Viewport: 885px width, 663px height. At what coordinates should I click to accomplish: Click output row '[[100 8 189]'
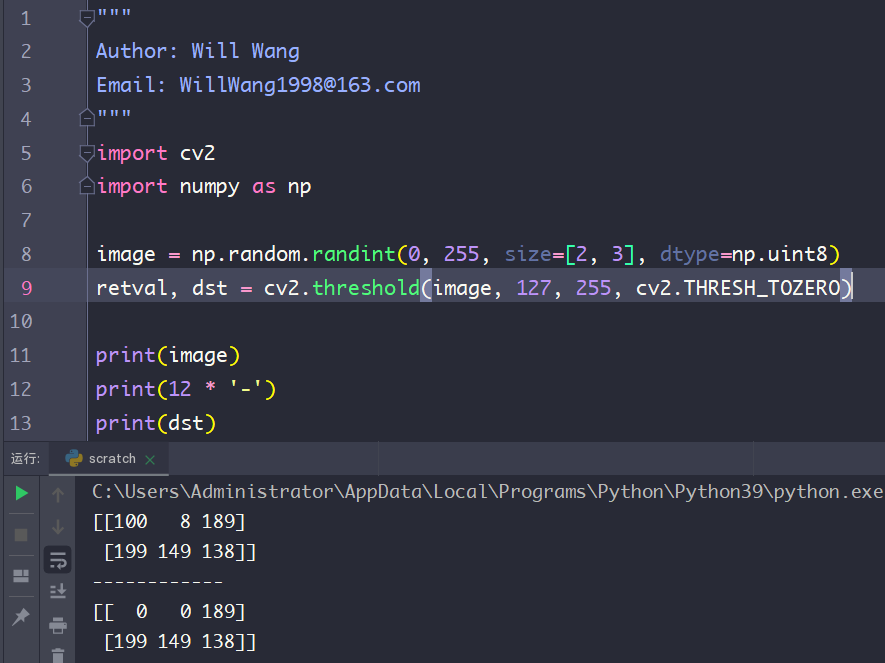pos(169,521)
